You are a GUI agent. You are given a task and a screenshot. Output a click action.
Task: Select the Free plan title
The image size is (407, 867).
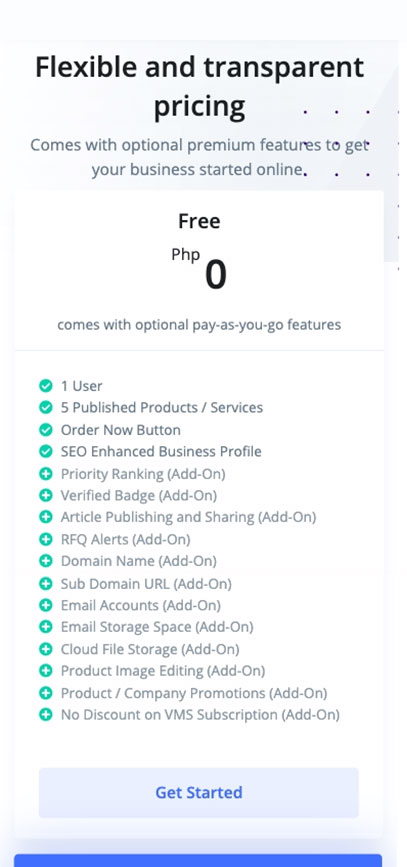click(x=199, y=221)
